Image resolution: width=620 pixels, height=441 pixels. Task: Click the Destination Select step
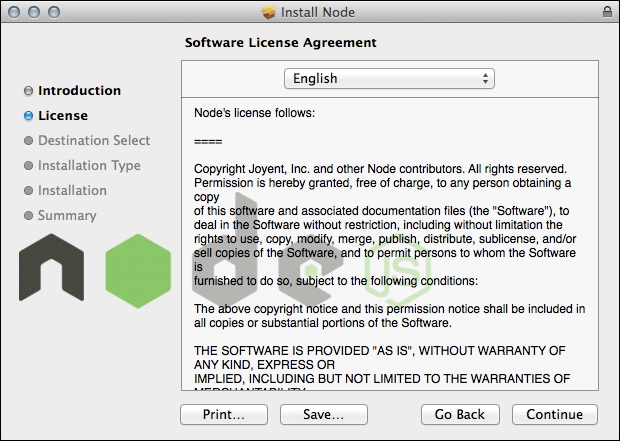pos(94,140)
